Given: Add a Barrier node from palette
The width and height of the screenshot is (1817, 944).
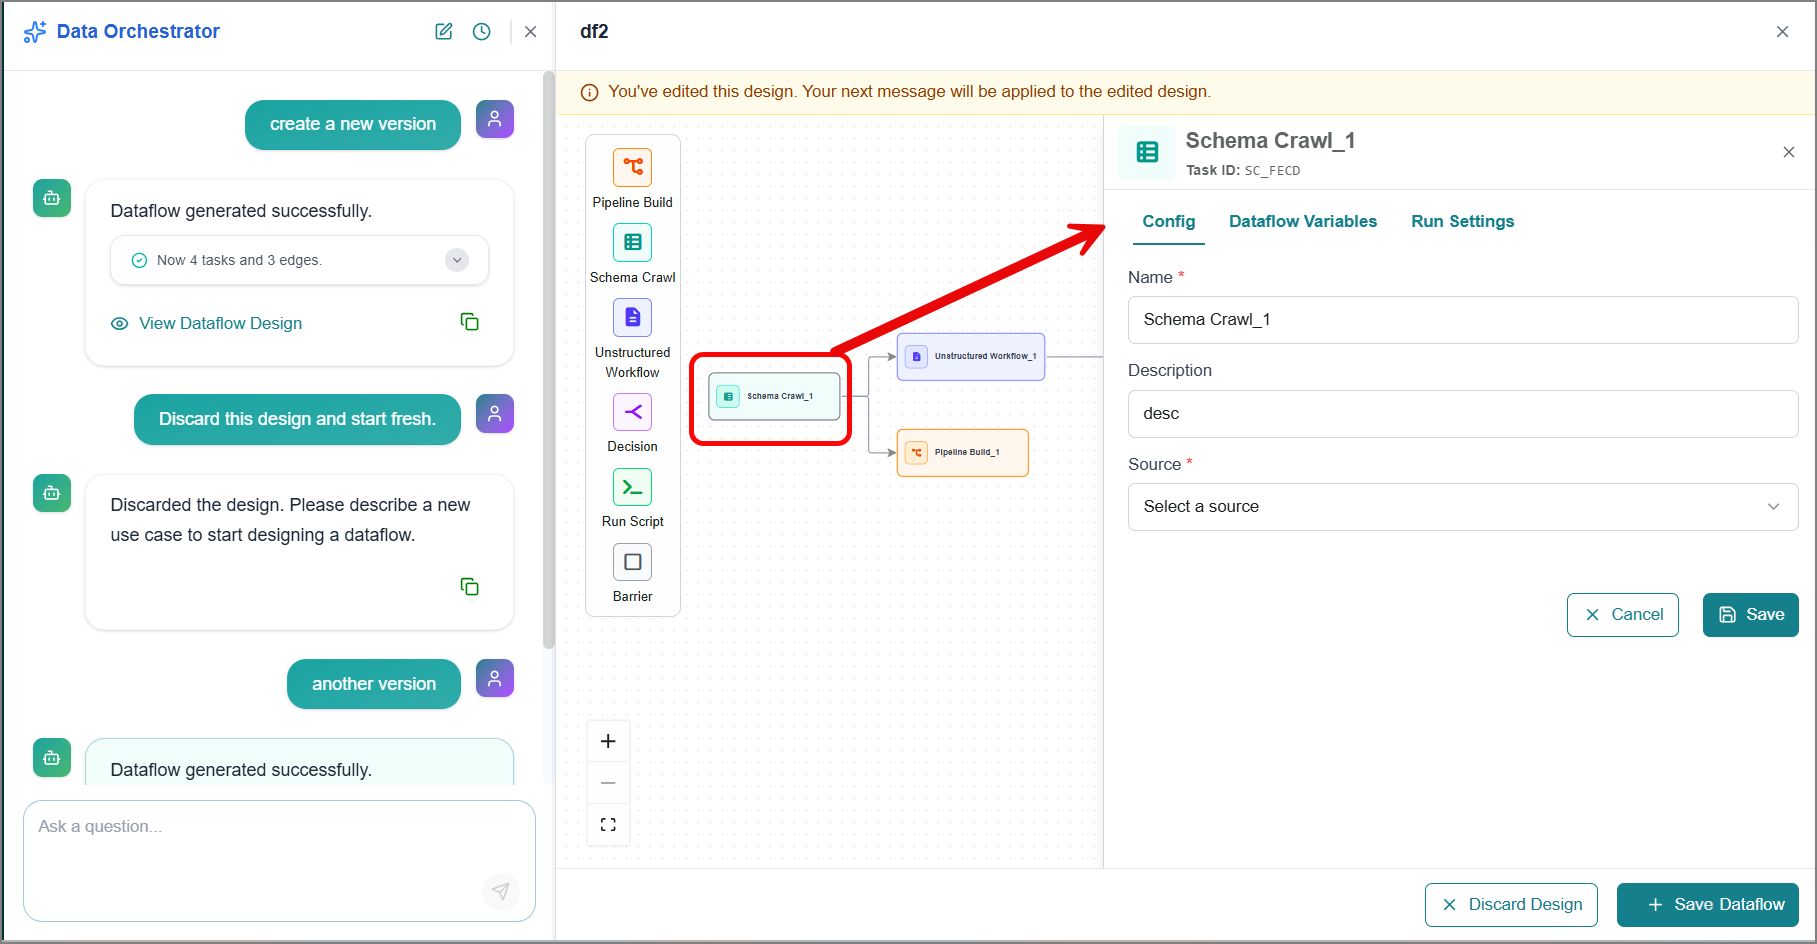Looking at the screenshot, I should click(x=632, y=562).
